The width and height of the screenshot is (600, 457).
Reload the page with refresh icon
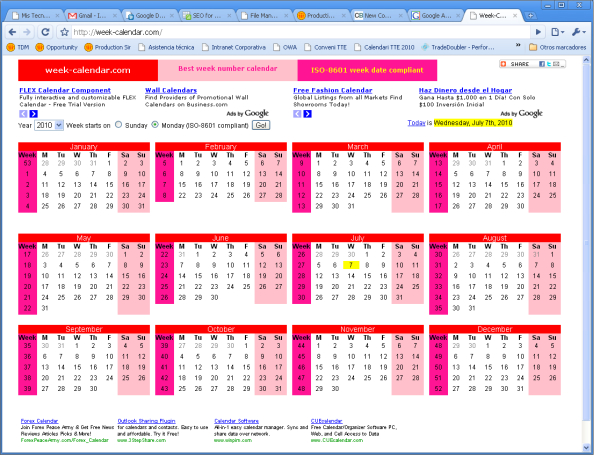pyautogui.click(x=45, y=32)
